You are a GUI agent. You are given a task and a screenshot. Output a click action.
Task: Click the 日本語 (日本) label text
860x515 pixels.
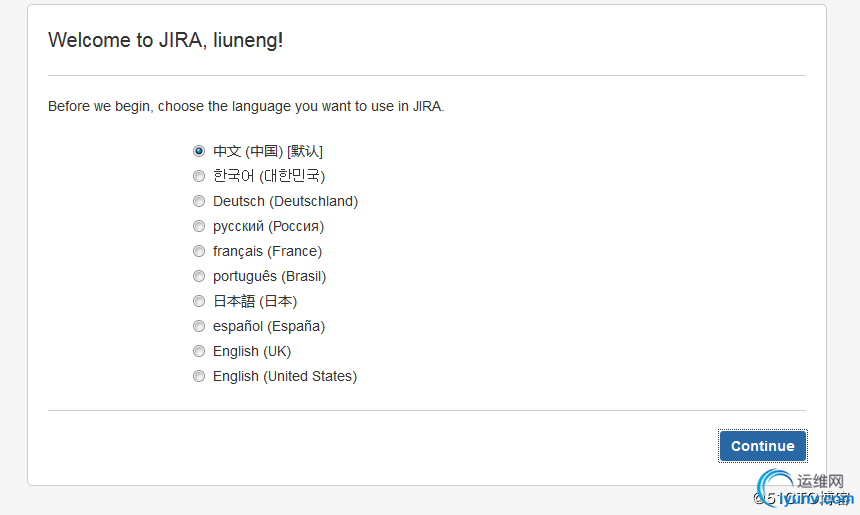click(255, 301)
